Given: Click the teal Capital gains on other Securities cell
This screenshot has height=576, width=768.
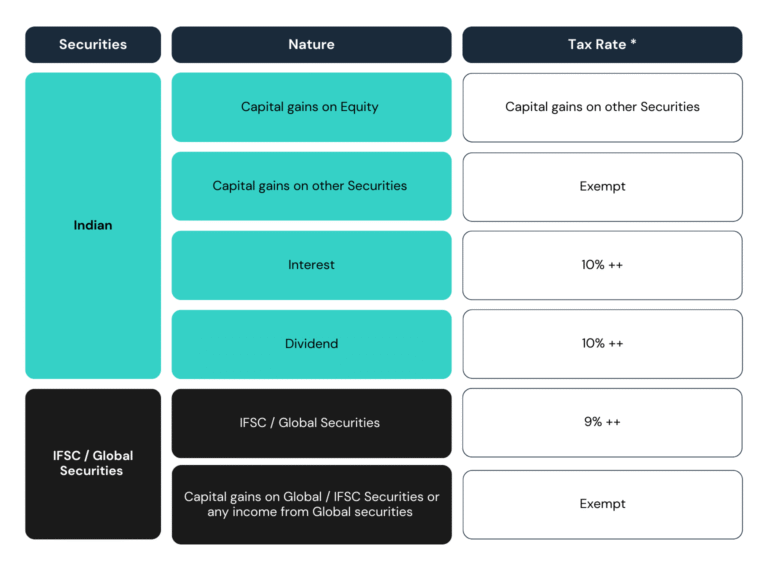Looking at the screenshot, I should (311, 186).
